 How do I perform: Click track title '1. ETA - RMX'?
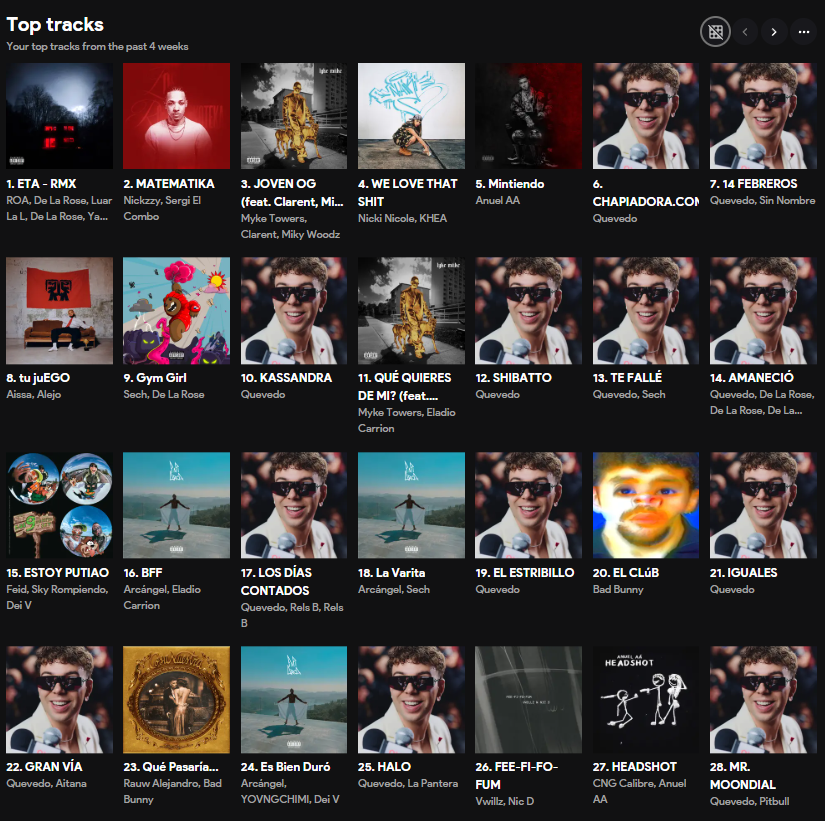41,184
